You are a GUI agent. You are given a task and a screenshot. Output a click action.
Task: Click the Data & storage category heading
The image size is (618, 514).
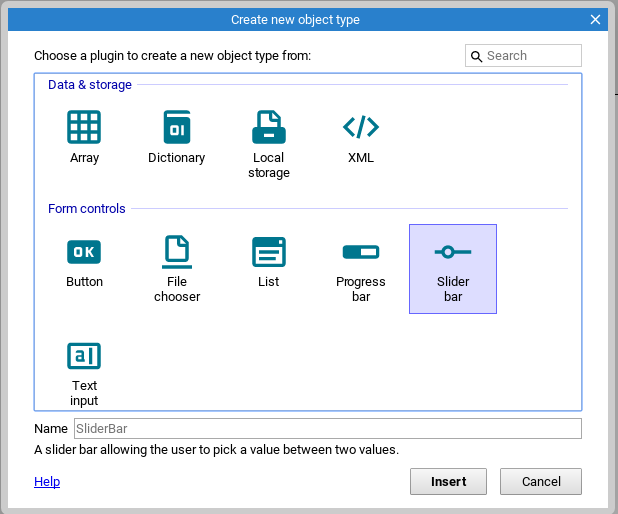point(90,85)
